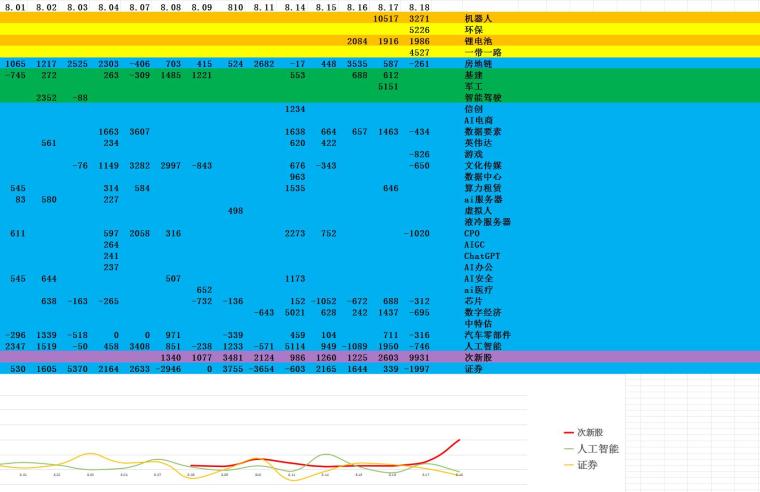
Task: Click the ChatGPT label cell
Action: tap(482, 256)
